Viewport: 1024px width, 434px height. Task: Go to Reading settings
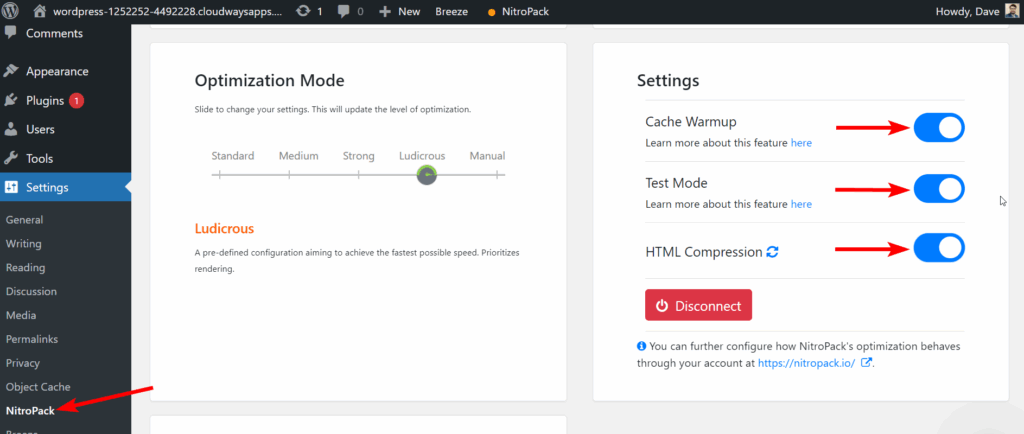click(25, 268)
